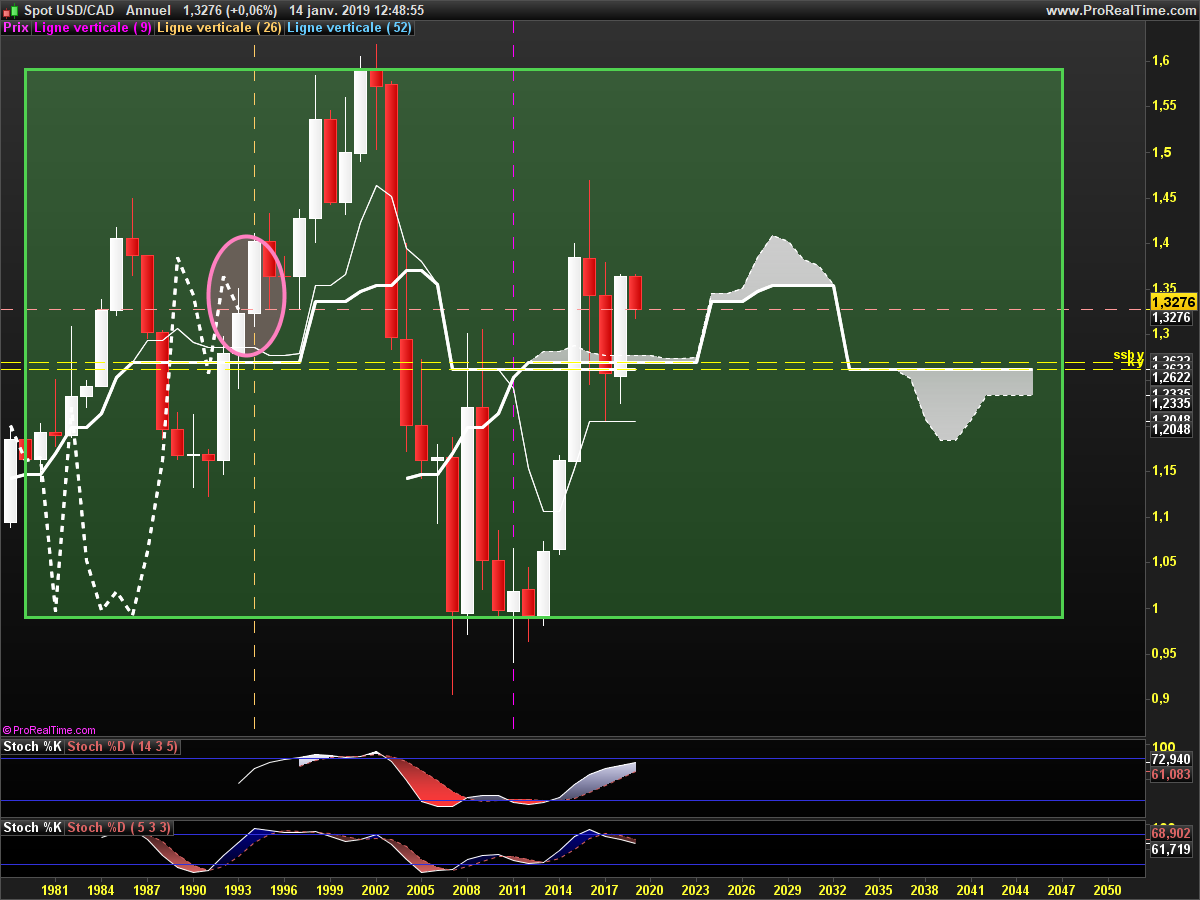
Task: Open the Ligne verticale (26) label
Action: (x=220, y=28)
